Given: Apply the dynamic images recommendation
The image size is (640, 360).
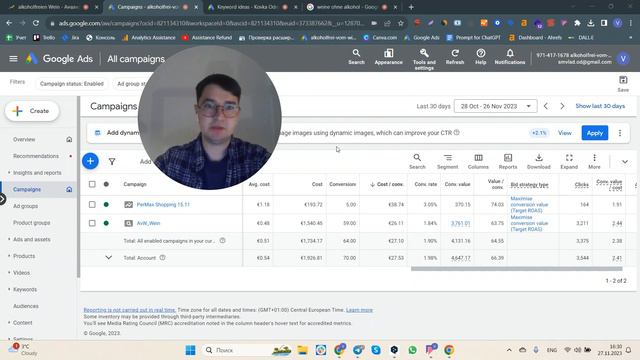Looking at the screenshot, I should [x=595, y=133].
